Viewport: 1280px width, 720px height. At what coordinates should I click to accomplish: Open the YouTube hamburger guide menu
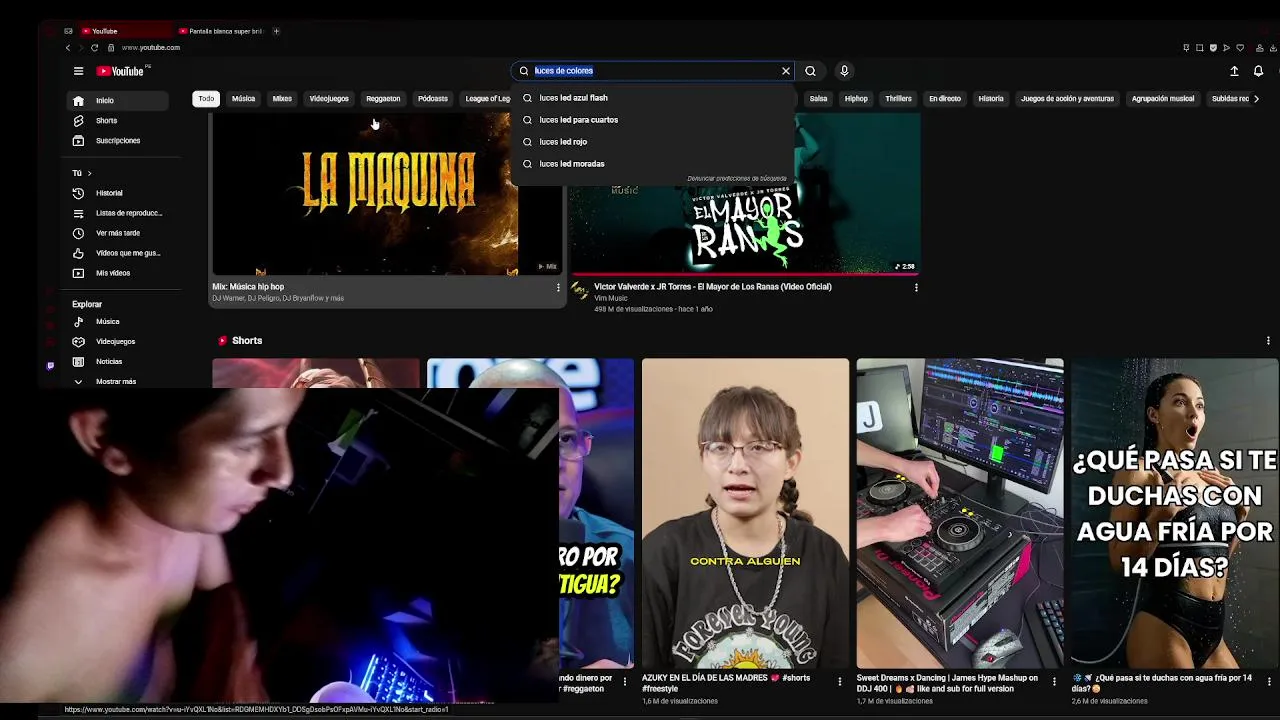pyautogui.click(x=78, y=71)
